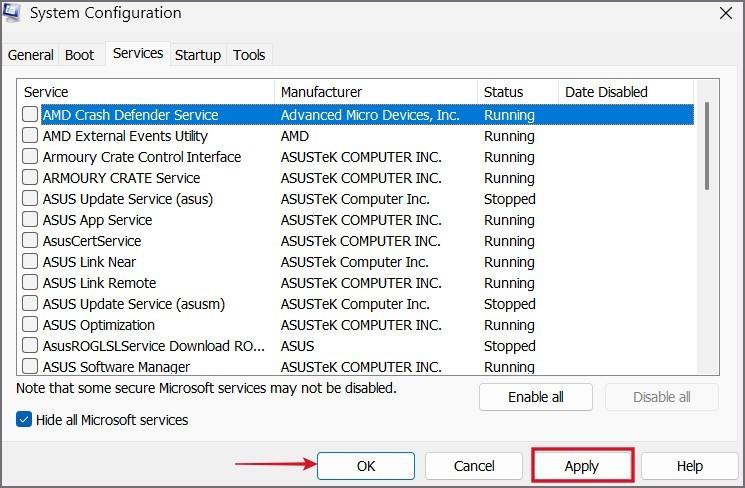Click the Enable all button
This screenshot has width=745, height=488.
click(x=535, y=397)
